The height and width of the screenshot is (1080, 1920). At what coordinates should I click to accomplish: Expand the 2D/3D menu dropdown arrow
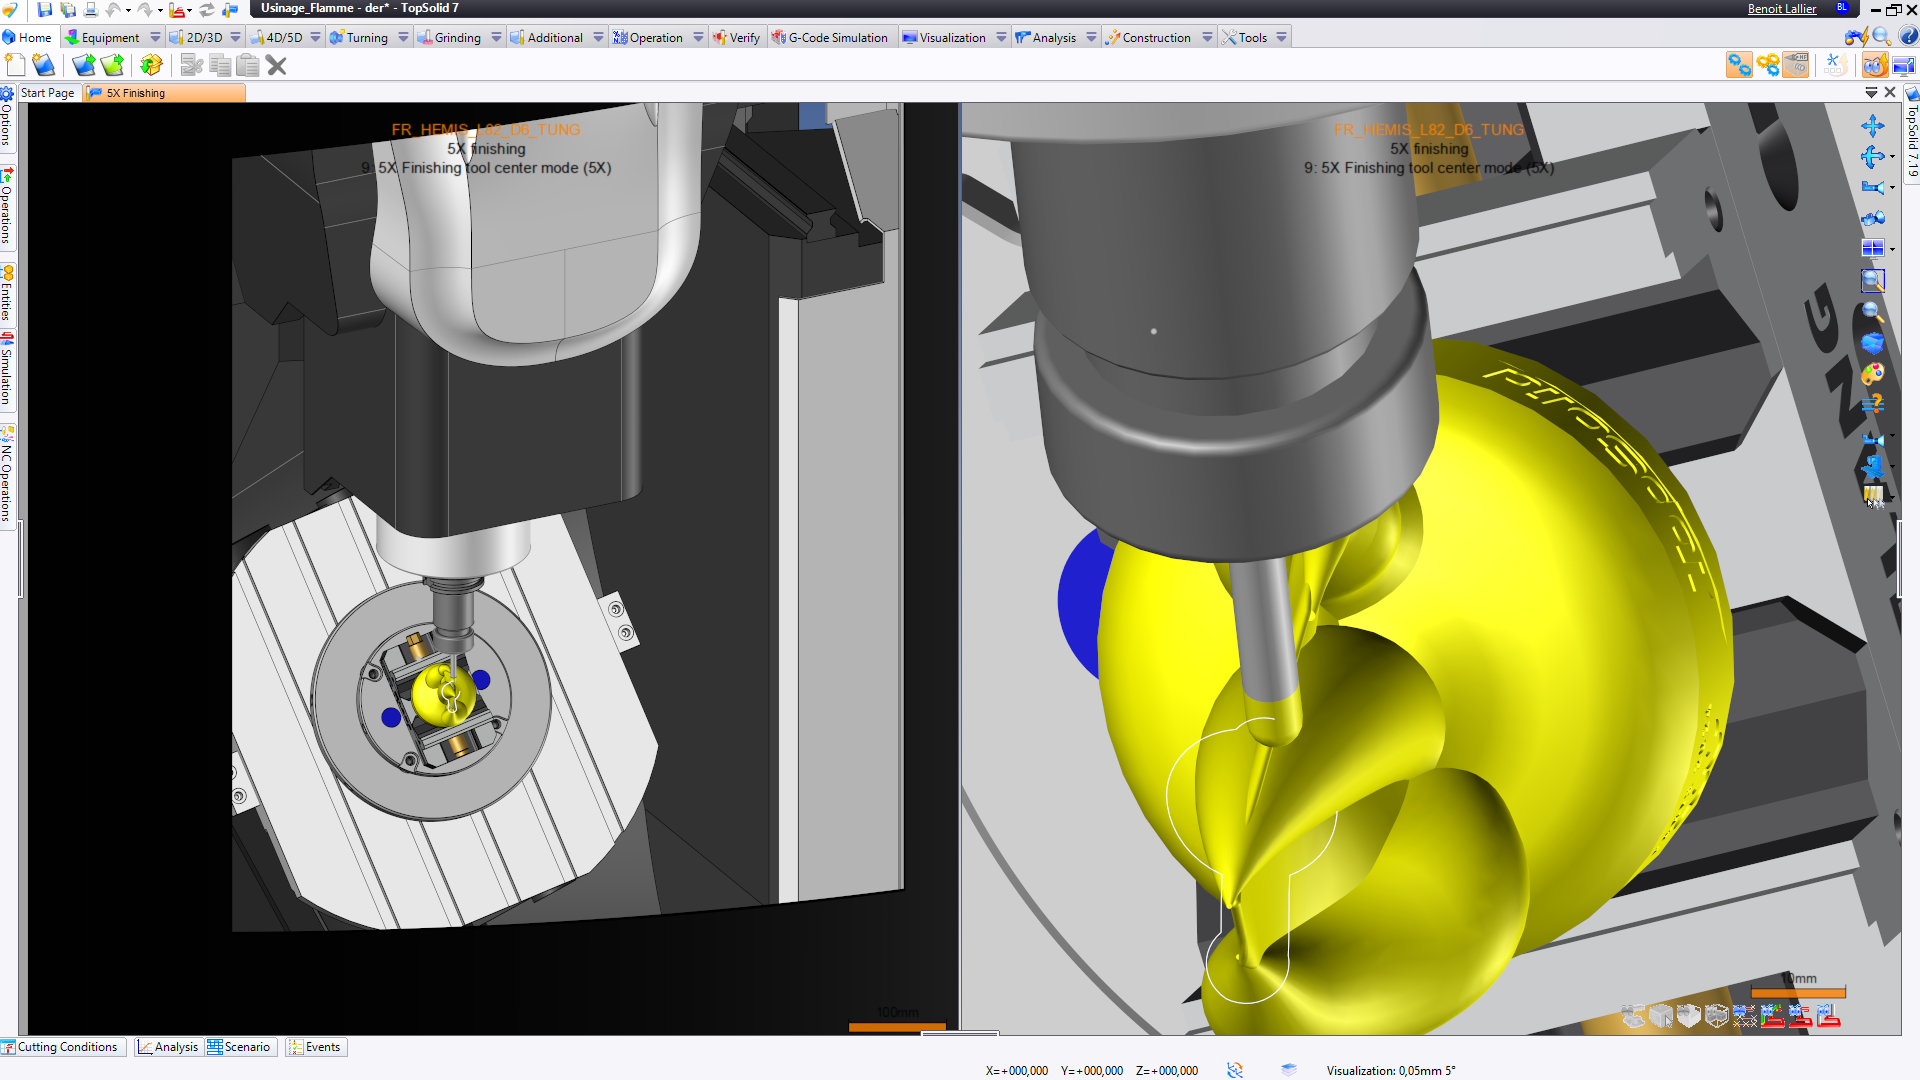click(x=236, y=37)
